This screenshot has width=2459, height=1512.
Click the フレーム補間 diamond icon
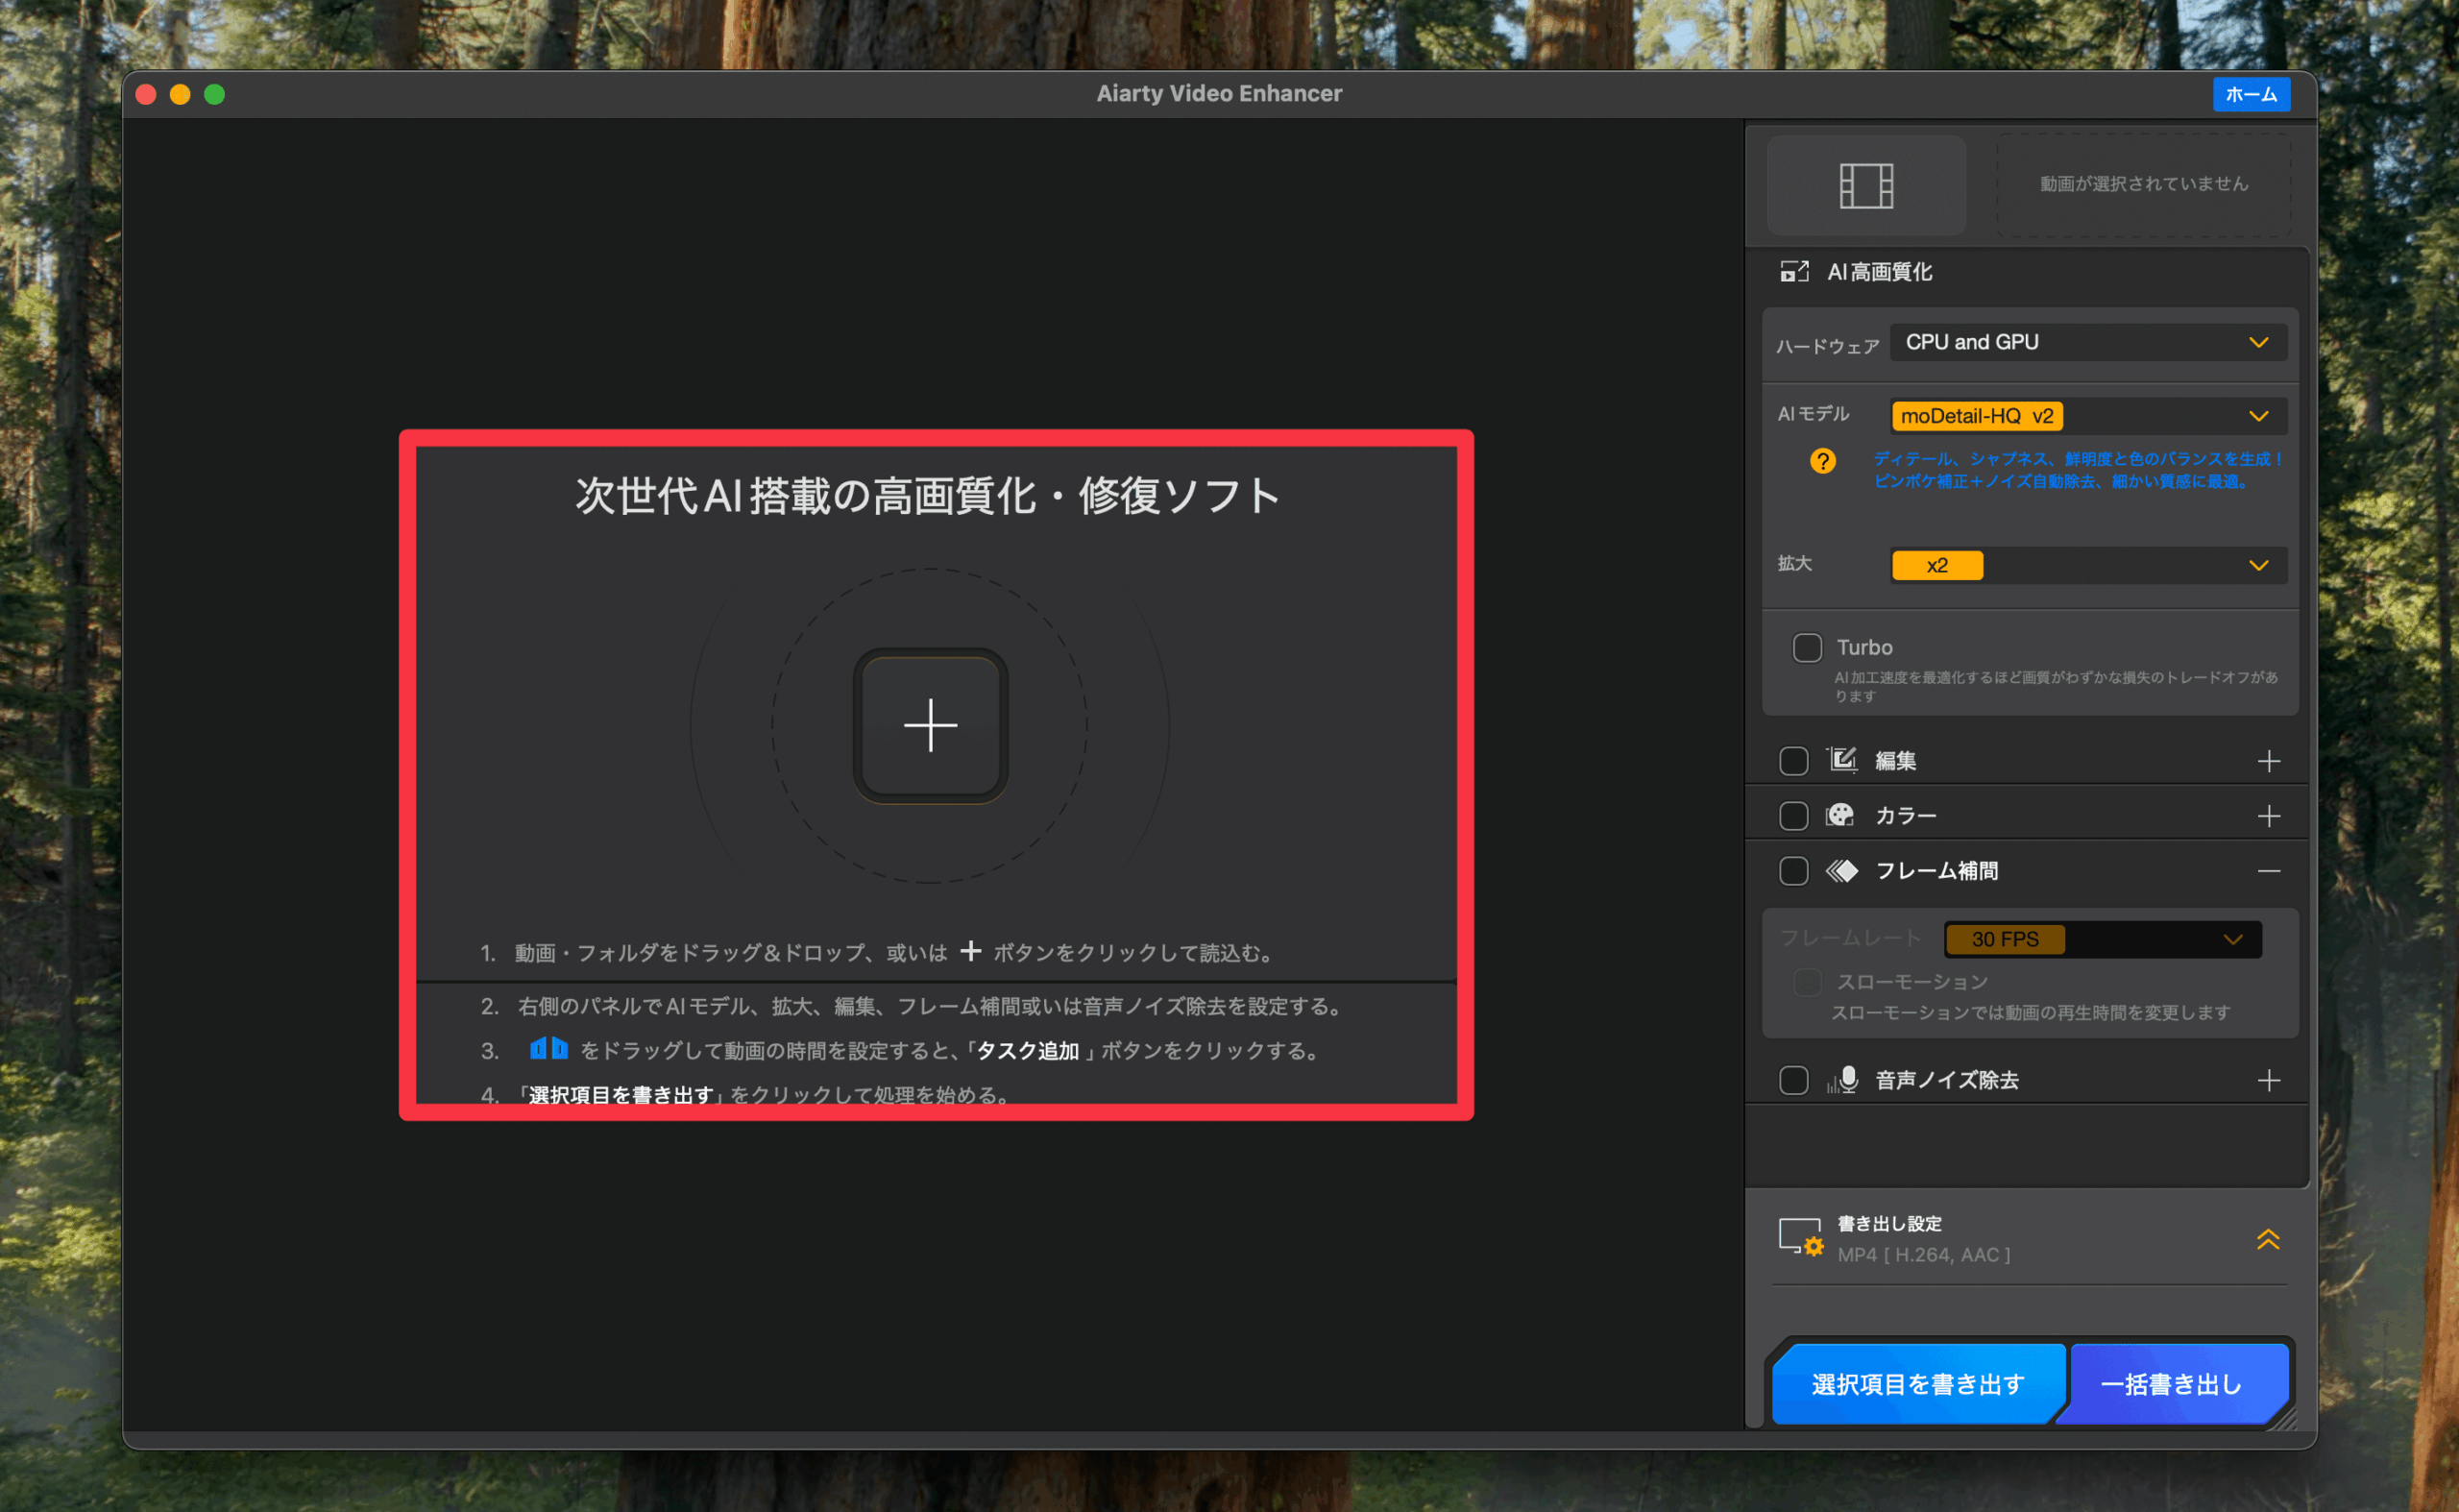[x=1842, y=871]
